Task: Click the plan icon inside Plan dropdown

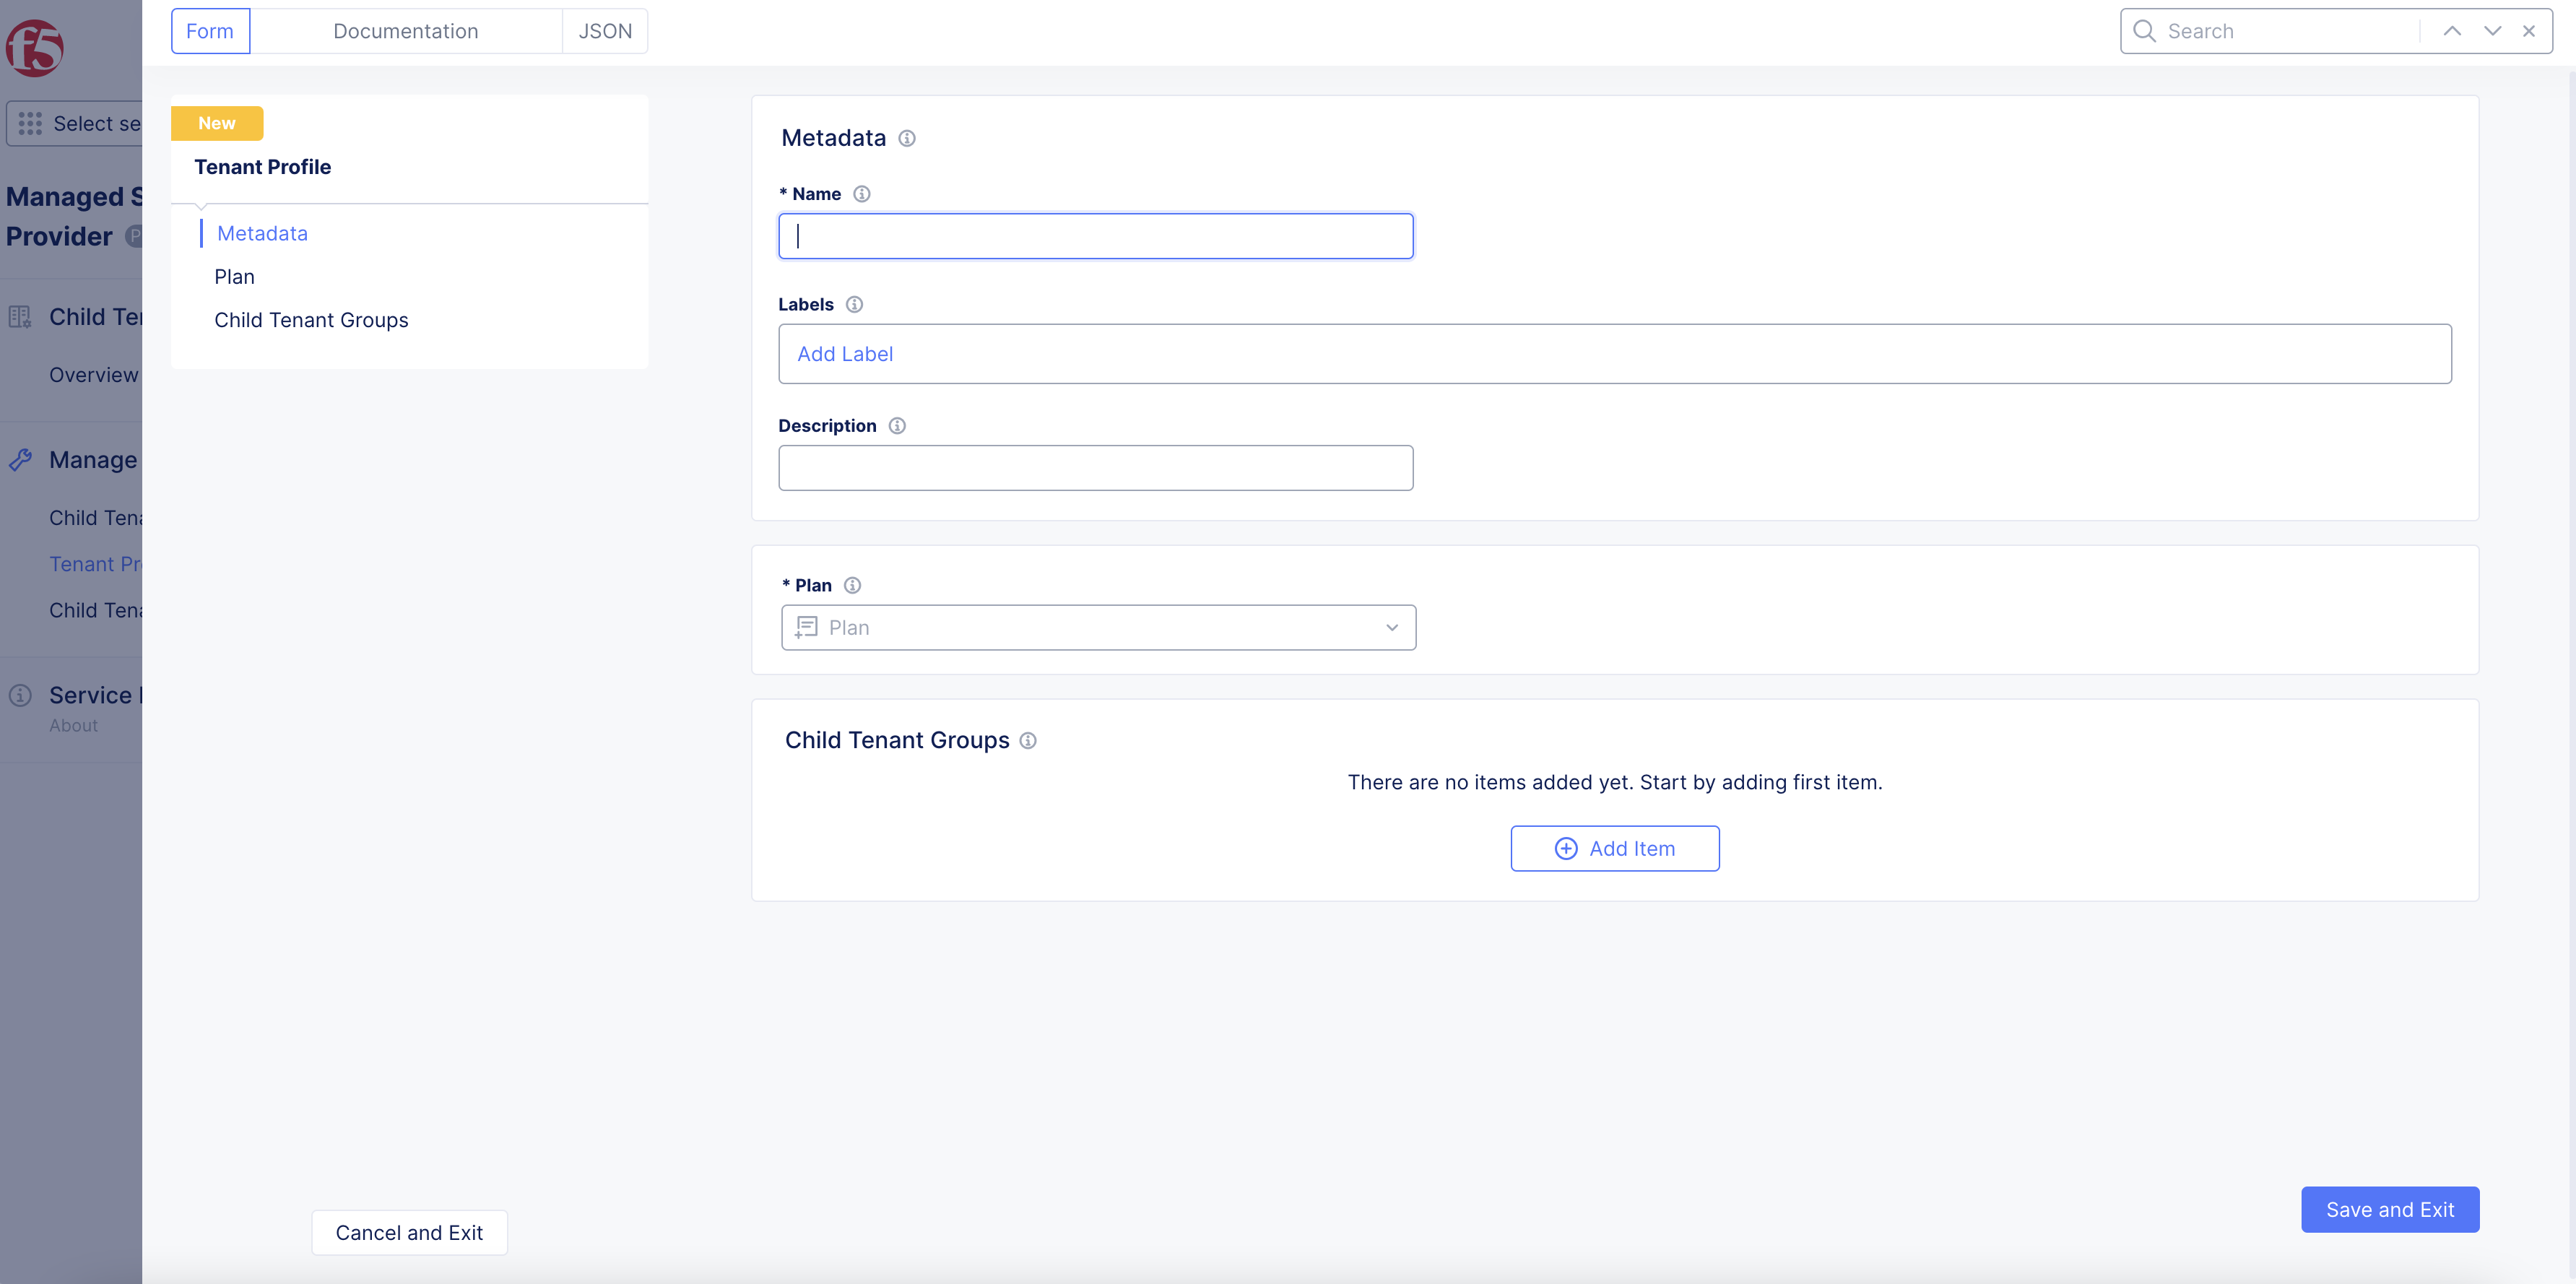Action: coord(806,627)
